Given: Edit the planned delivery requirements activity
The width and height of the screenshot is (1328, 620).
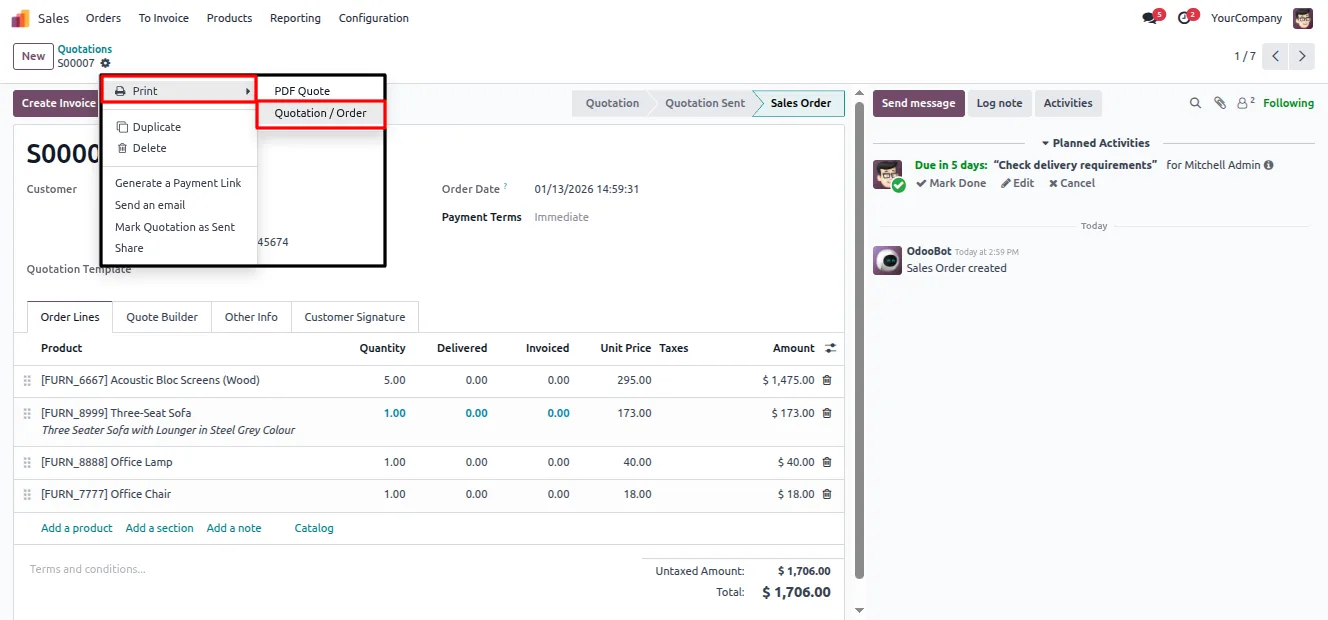Looking at the screenshot, I should pyautogui.click(x=1018, y=183).
